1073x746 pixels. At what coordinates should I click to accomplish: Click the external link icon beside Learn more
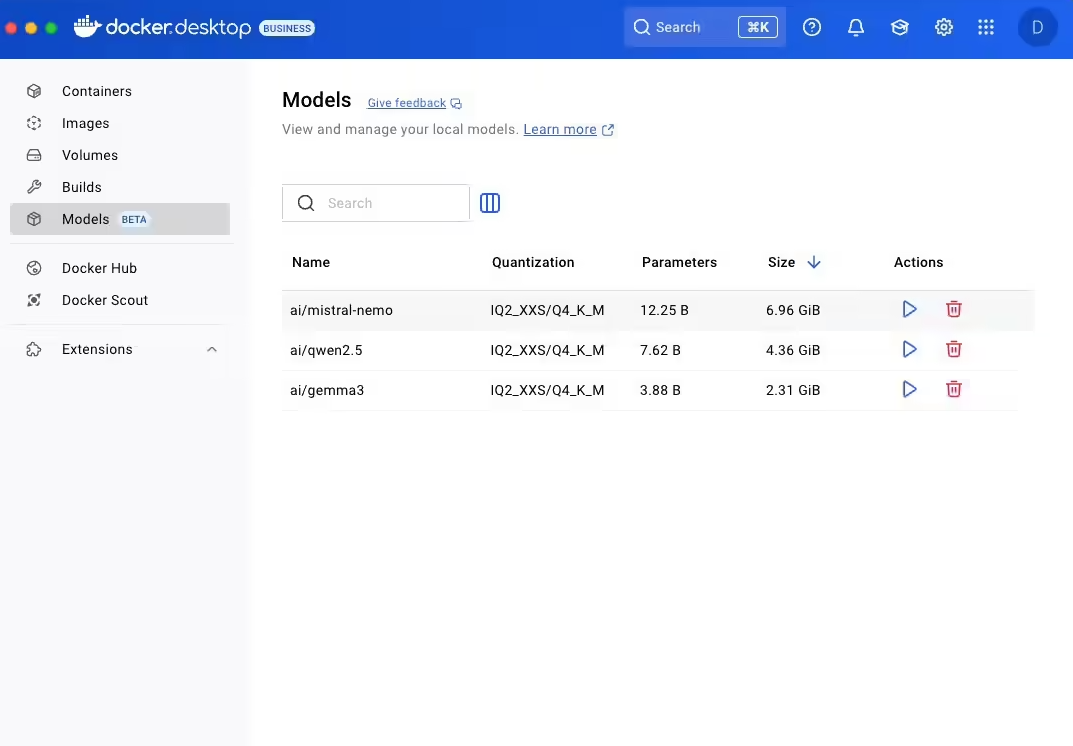click(608, 130)
